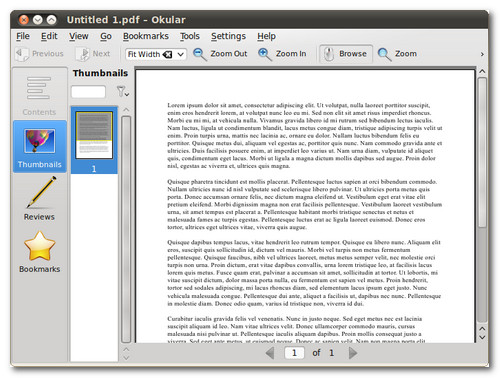Show the Contents outline panel
The width and height of the screenshot is (500, 378).
(39, 95)
